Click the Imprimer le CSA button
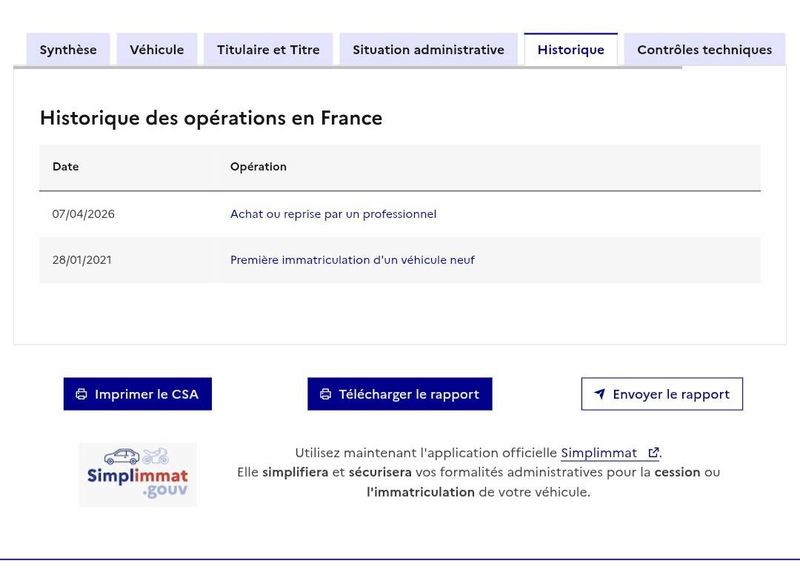Image resolution: width=800 pixels, height=581 pixels. pyautogui.click(x=138, y=394)
